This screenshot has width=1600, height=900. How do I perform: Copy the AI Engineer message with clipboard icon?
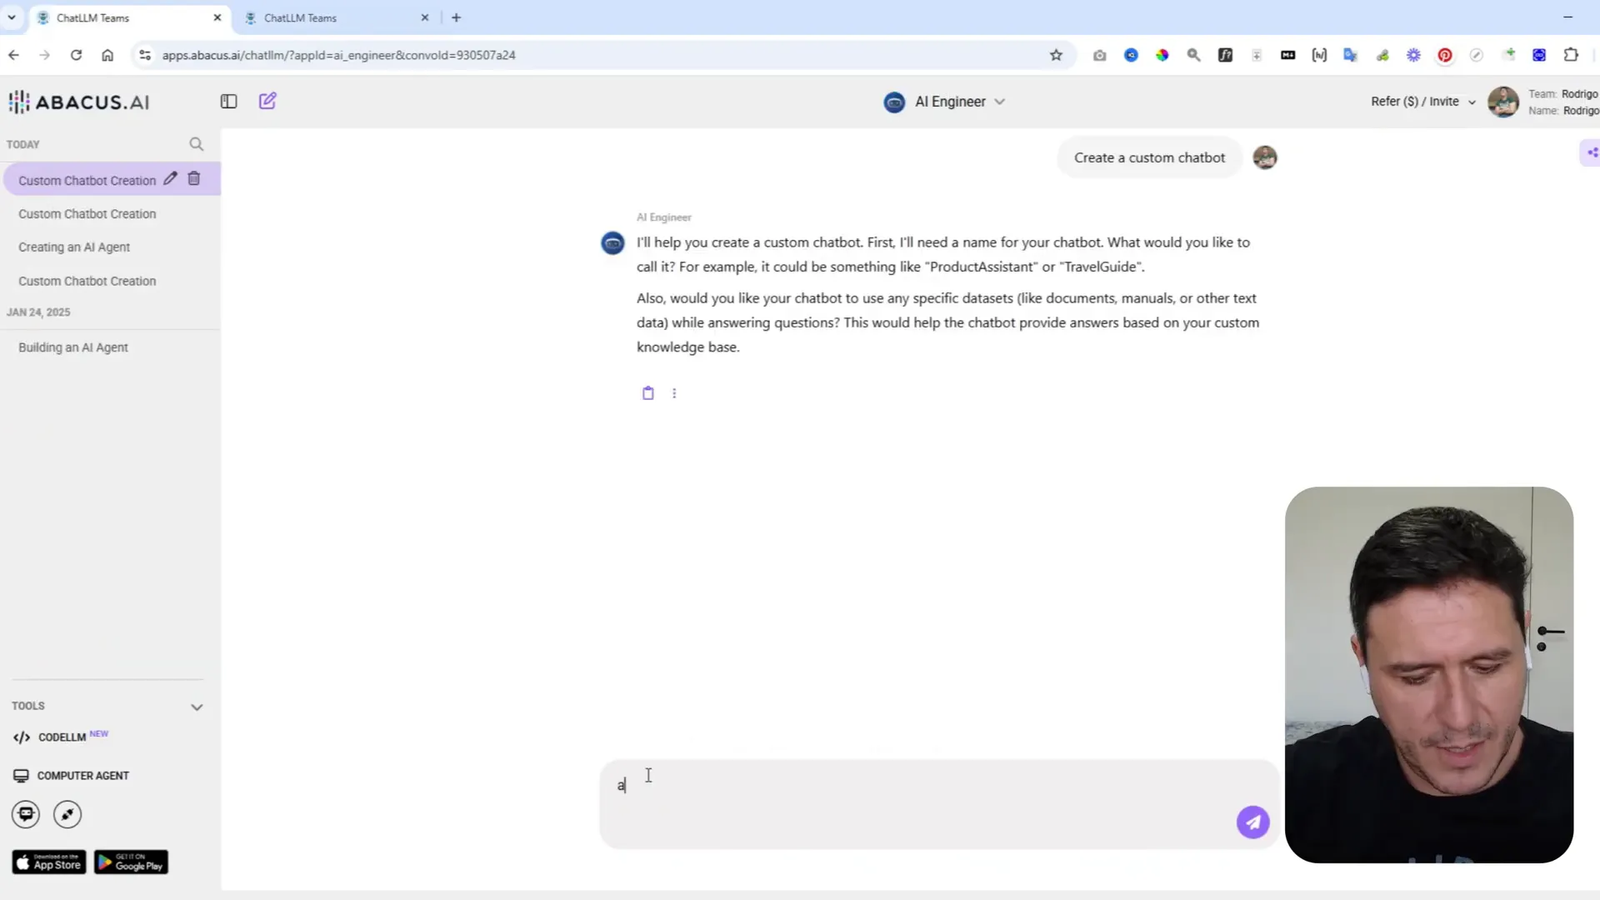pos(648,392)
